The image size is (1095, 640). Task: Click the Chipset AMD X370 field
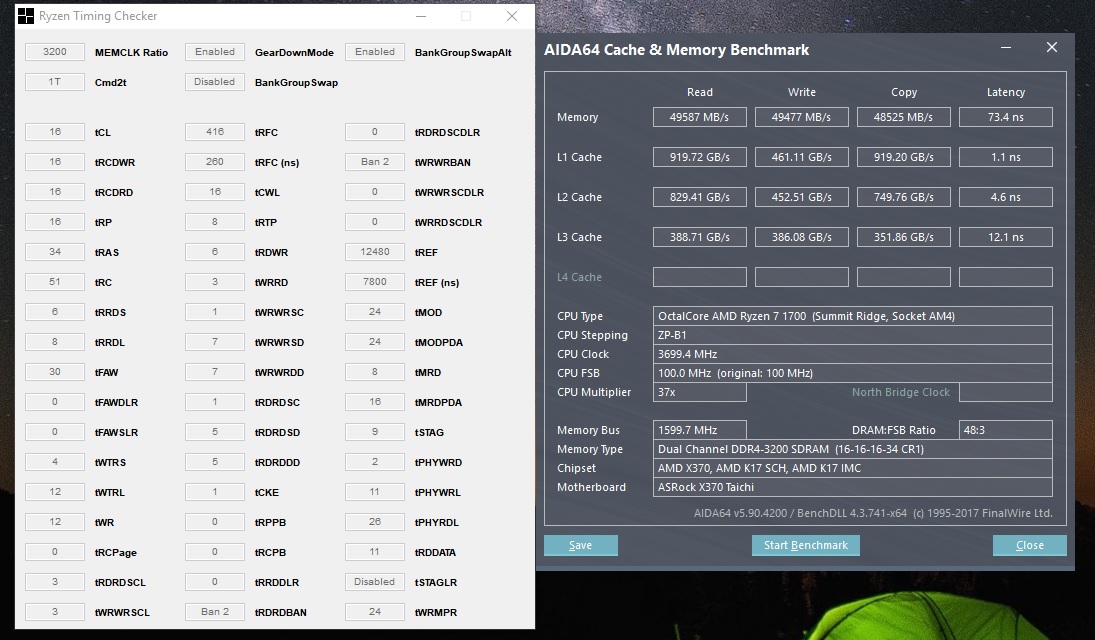[853, 468]
